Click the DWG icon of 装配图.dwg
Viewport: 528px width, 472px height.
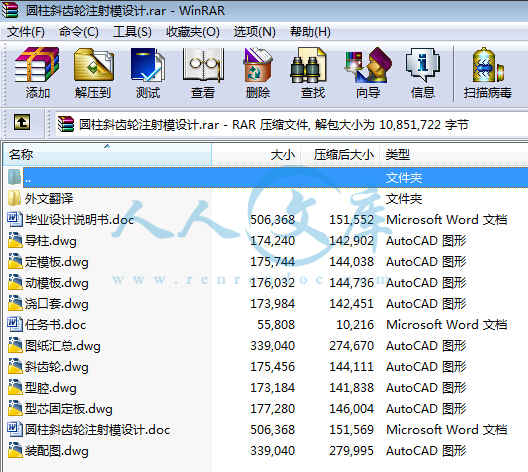14,450
